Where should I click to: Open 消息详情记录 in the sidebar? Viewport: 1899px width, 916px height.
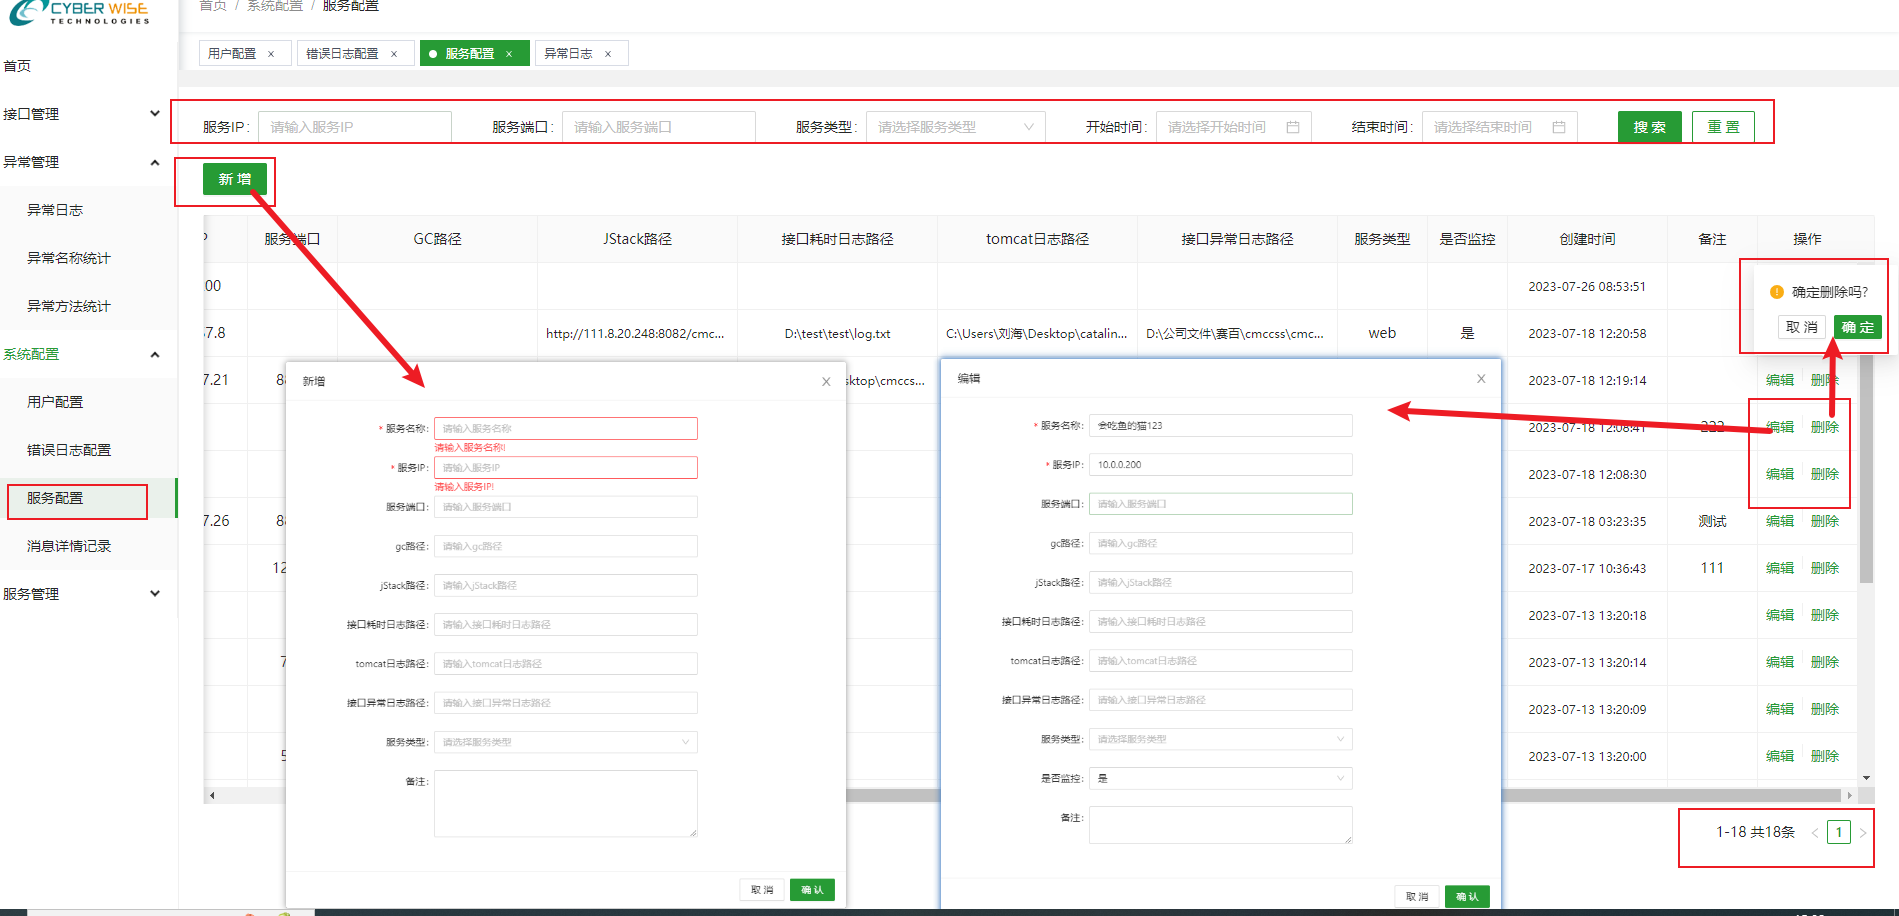coord(69,546)
